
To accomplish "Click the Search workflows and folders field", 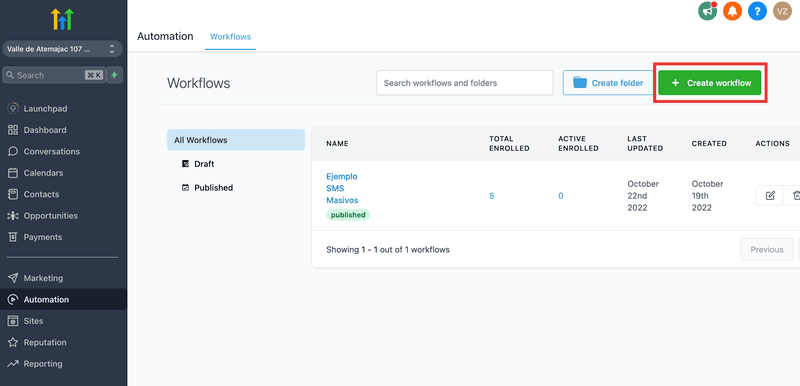I will [x=465, y=83].
